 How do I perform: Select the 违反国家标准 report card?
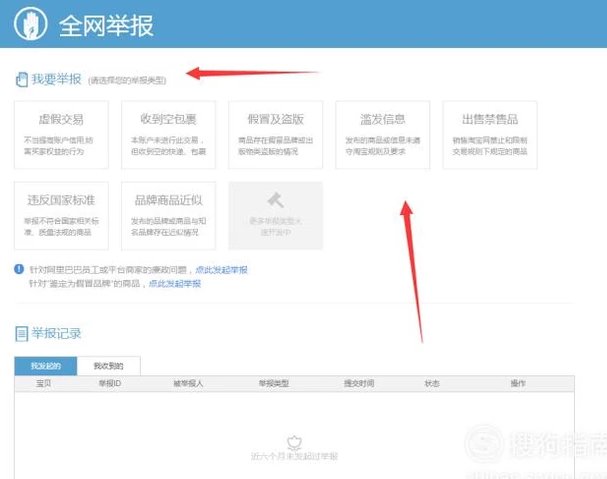[x=61, y=216]
